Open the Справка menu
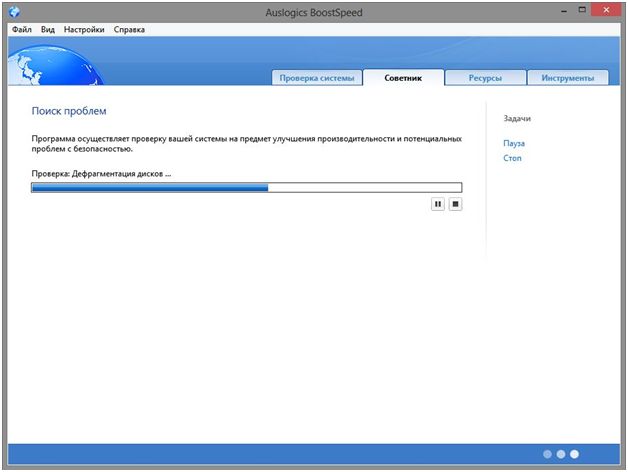The image size is (628, 472). tap(129, 30)
